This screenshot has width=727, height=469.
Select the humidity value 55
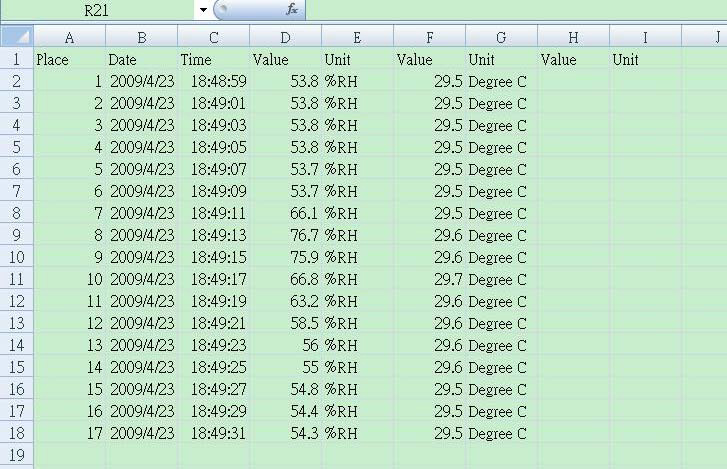pos(286,367)
